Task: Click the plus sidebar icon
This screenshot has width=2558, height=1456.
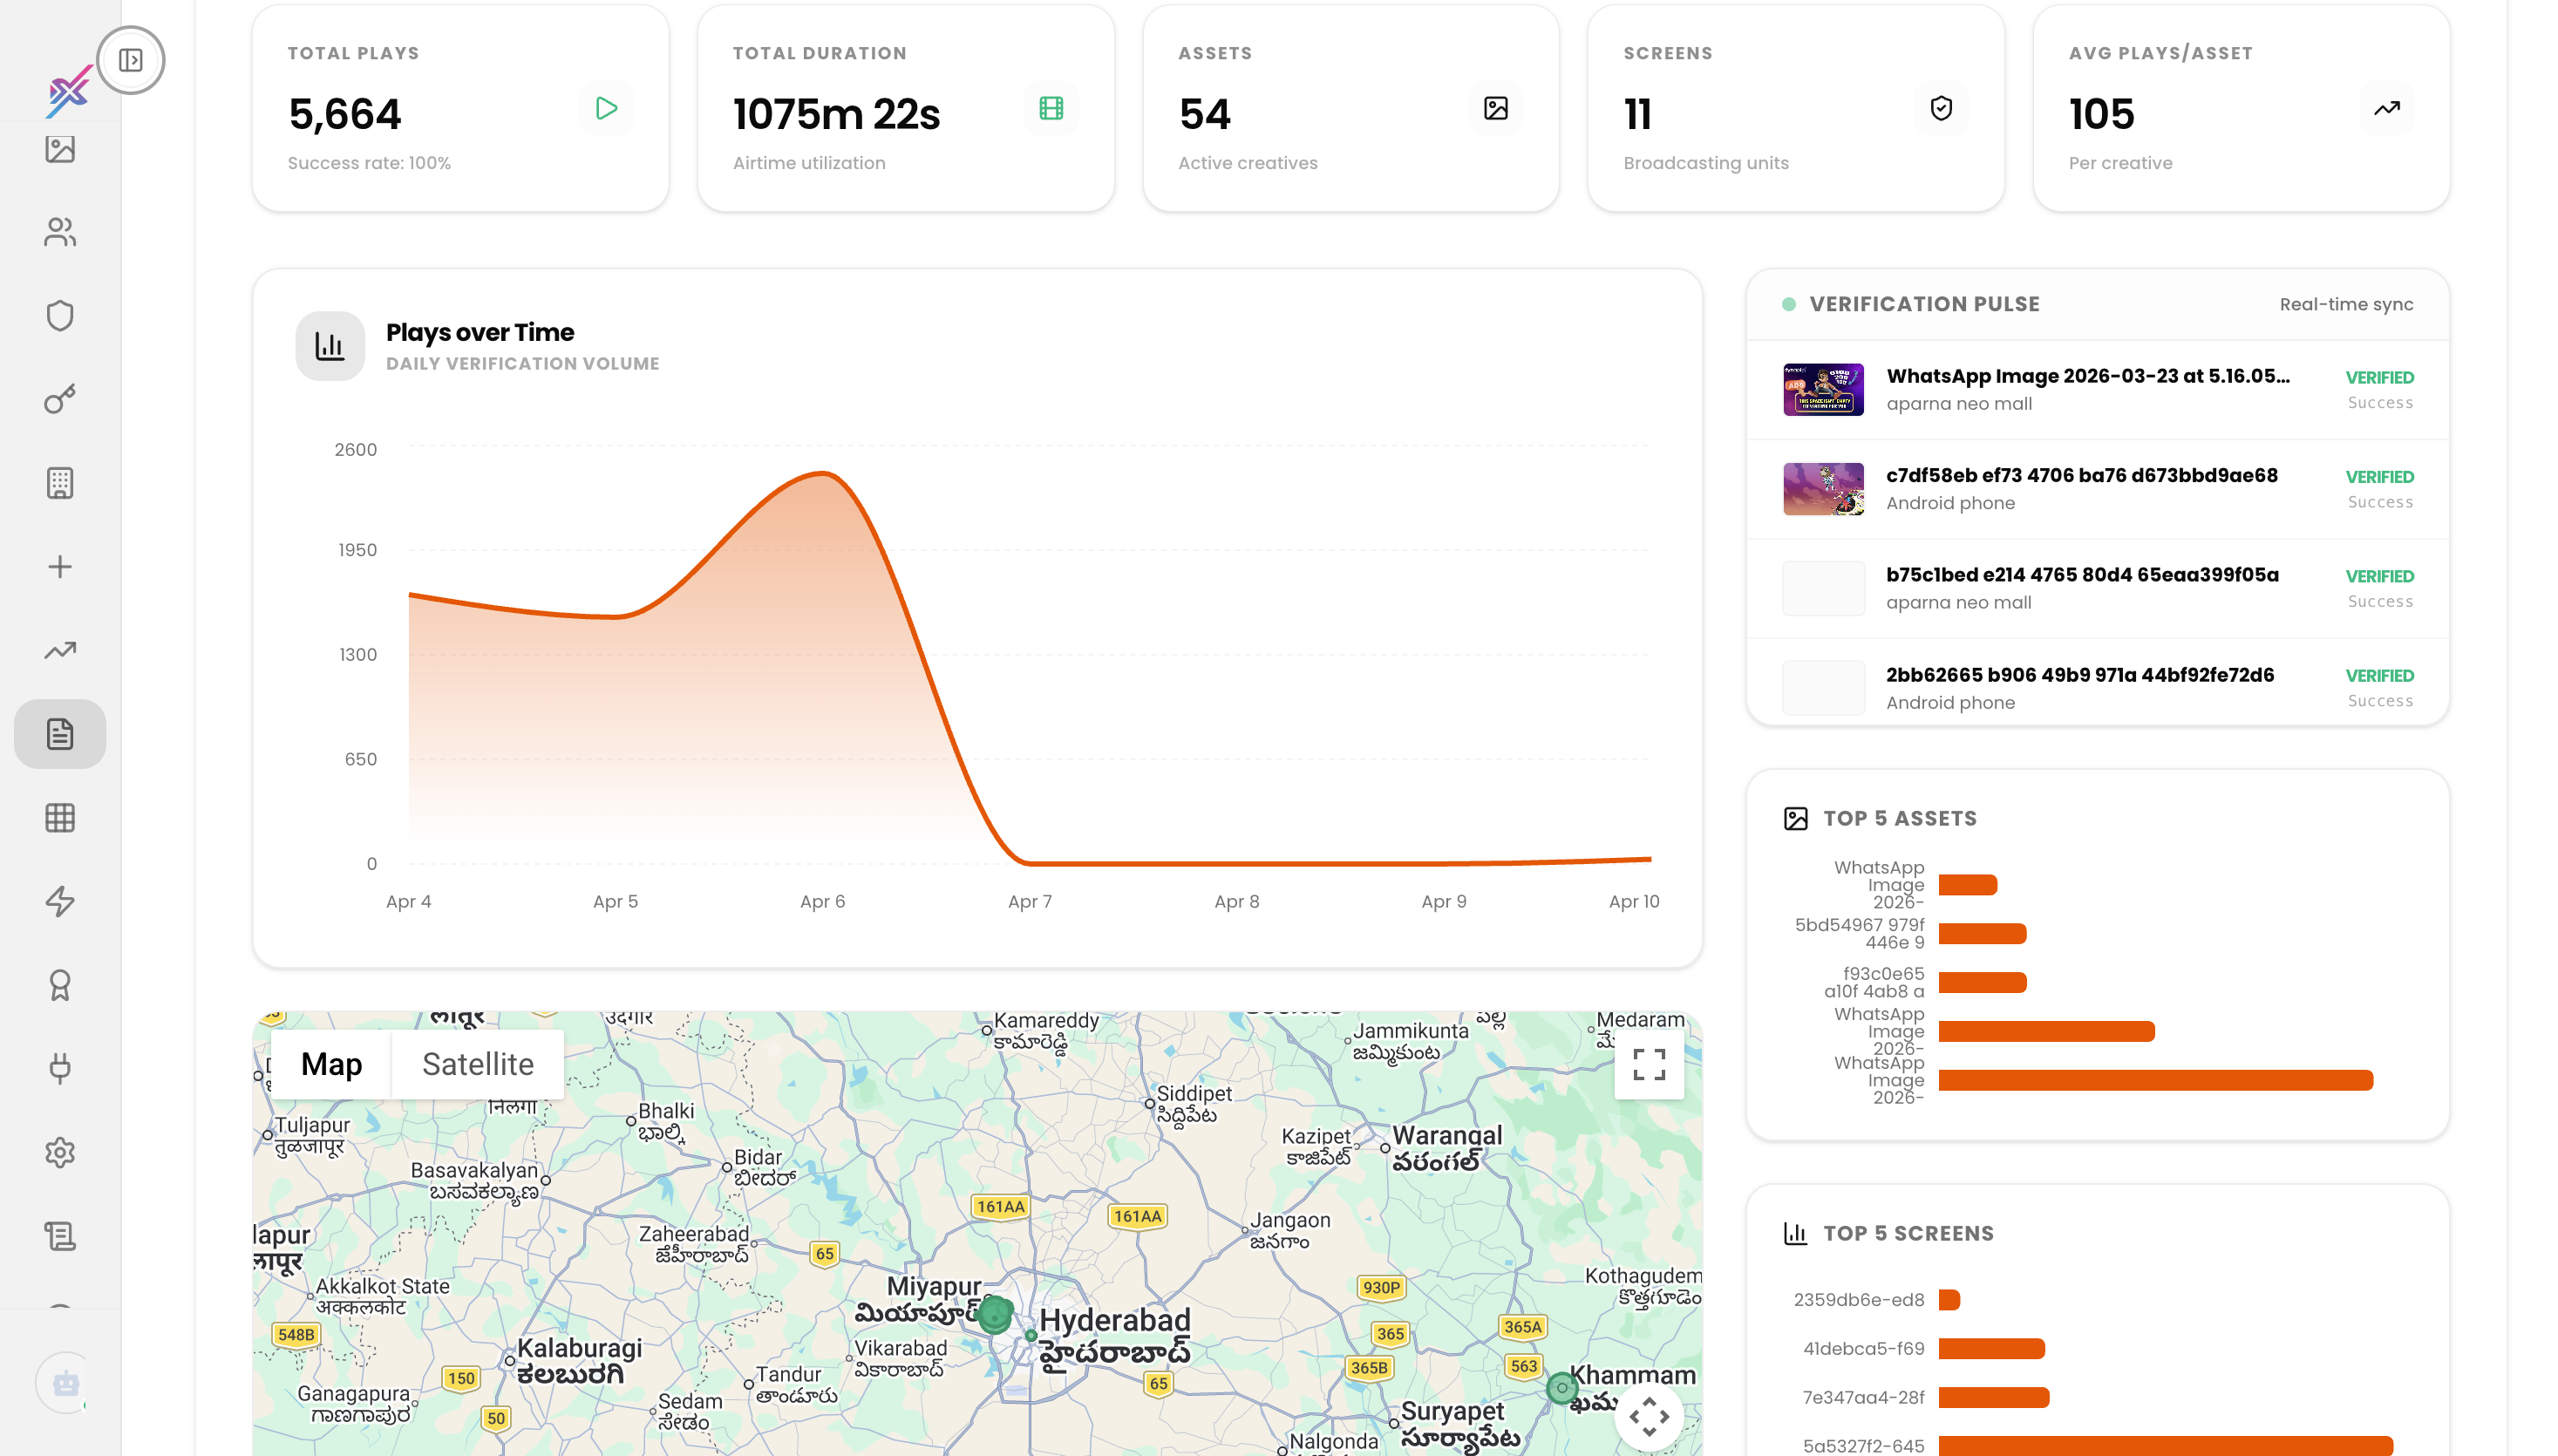Action: coord(60,567)
